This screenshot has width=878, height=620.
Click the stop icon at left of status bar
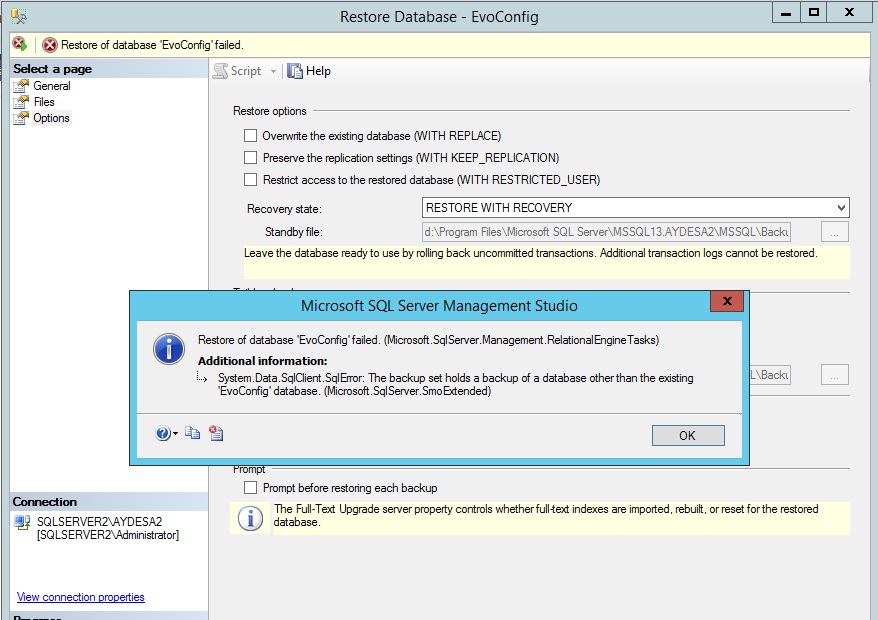click(20, 44)
